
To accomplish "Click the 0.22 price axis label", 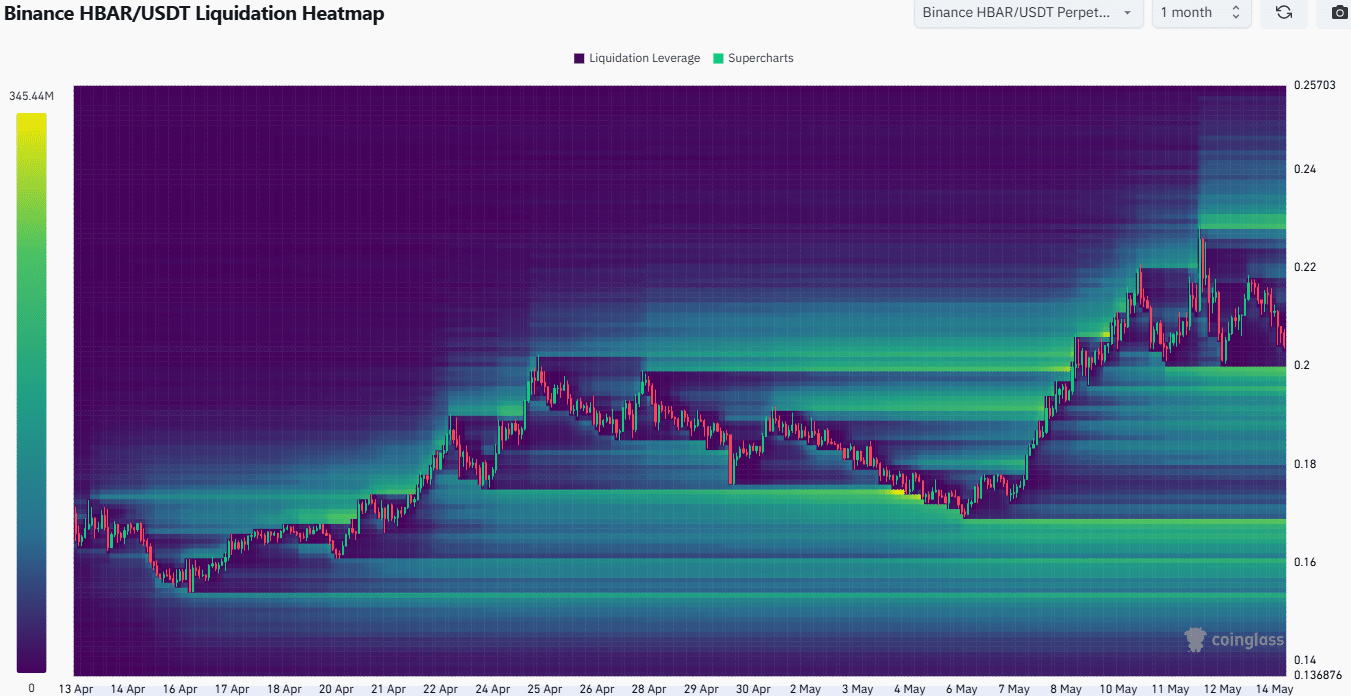I will pos(1304,267).
